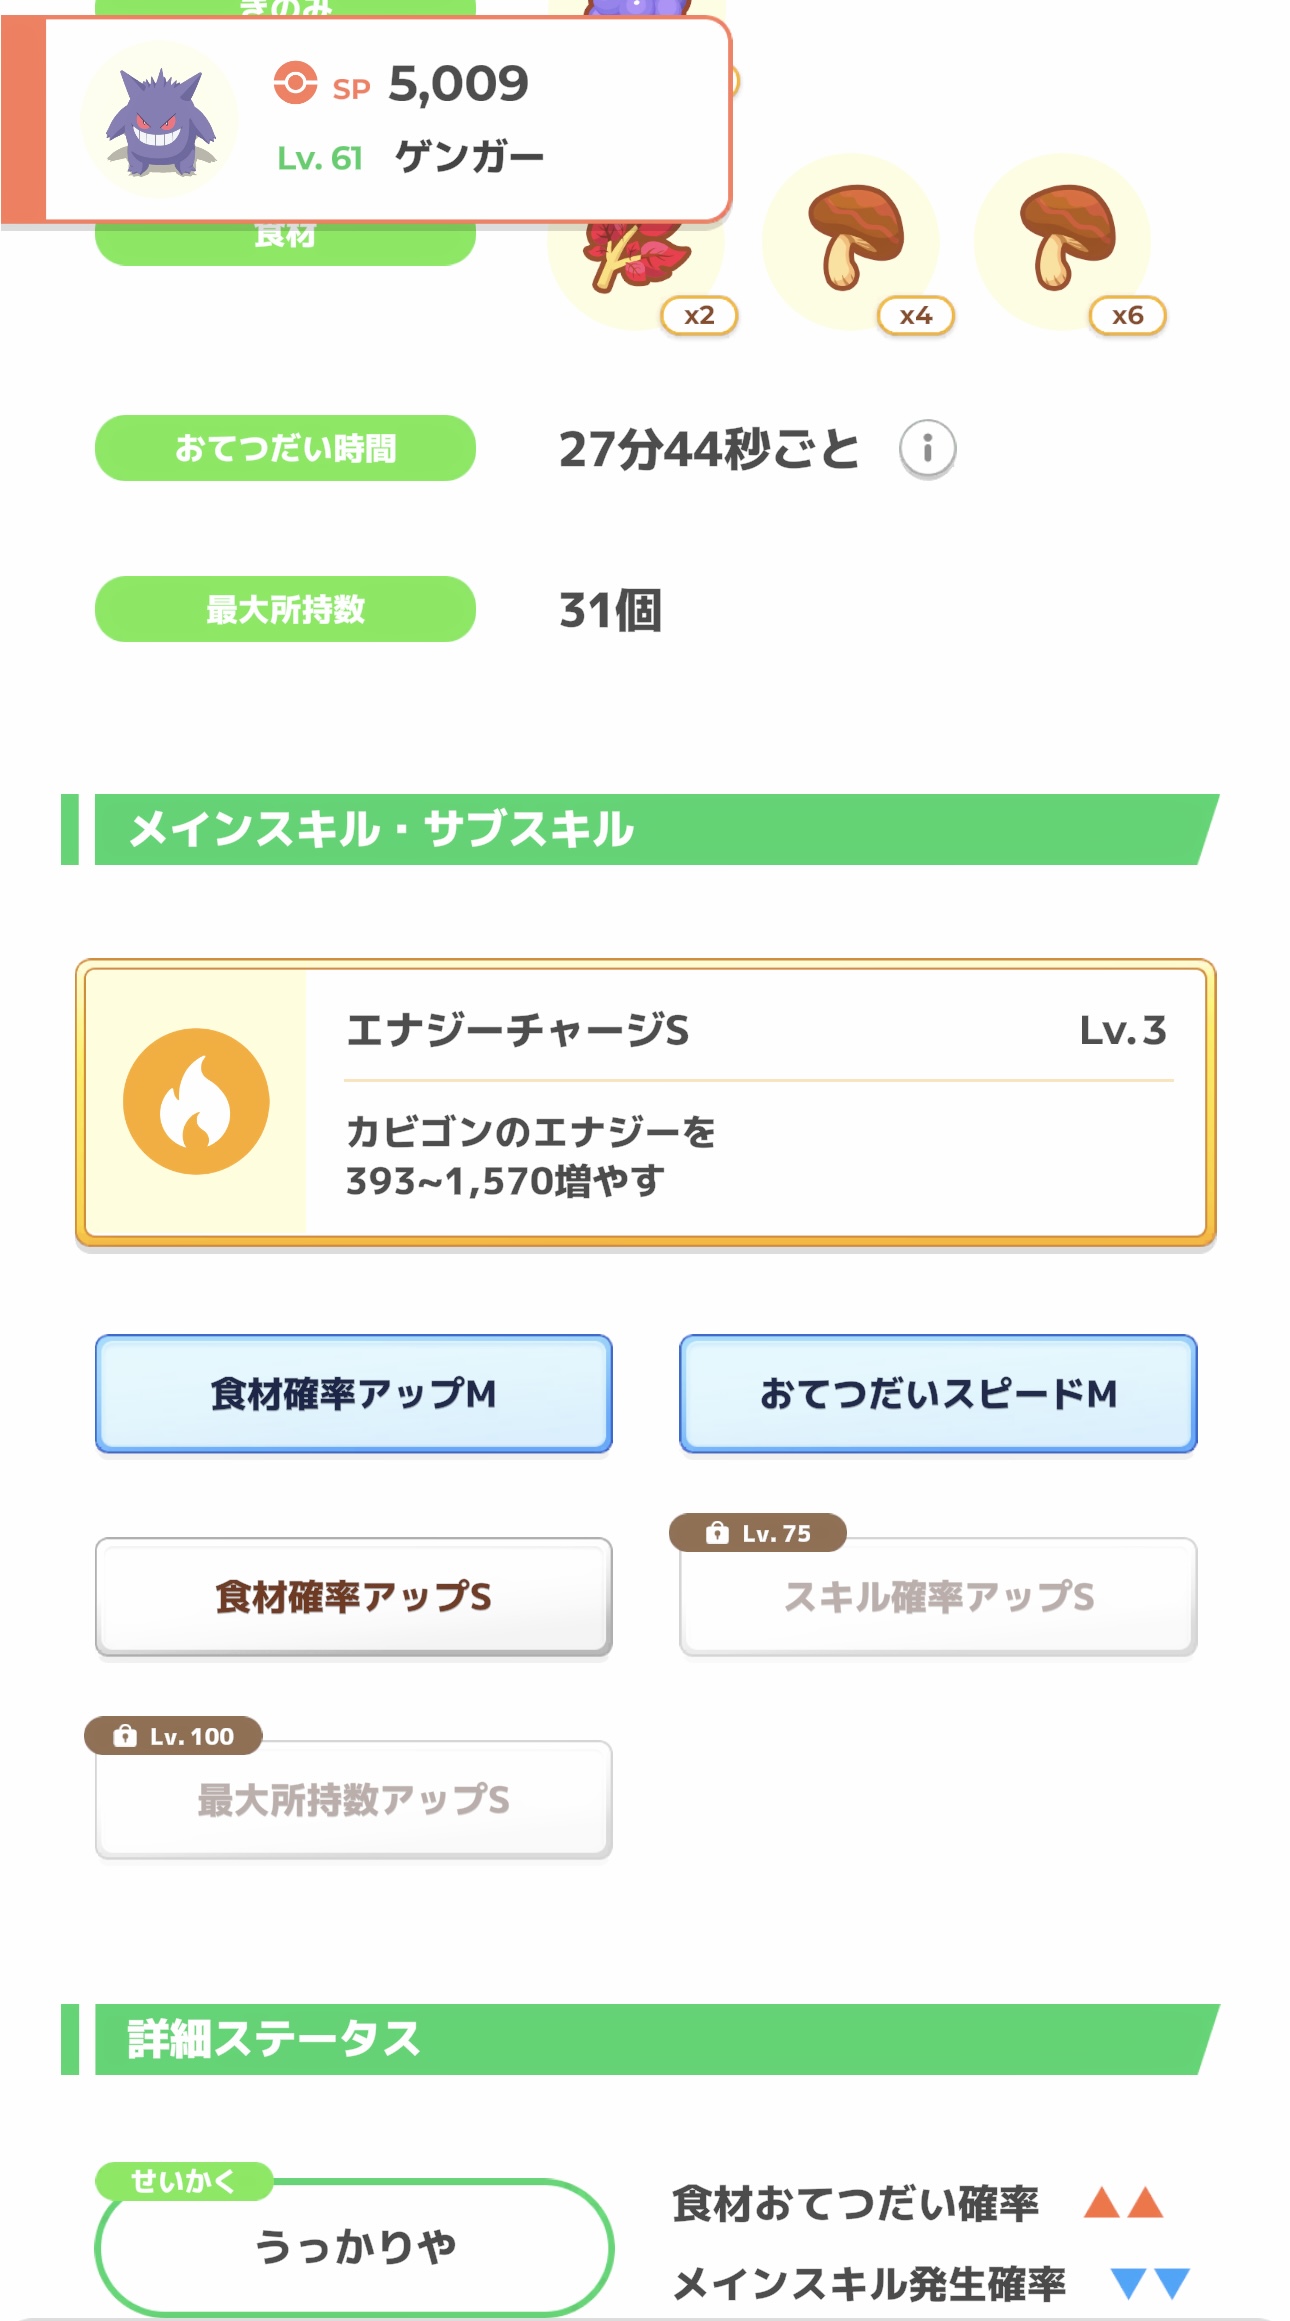Open the 食材確率アップS sub skill

point(353,1596)
